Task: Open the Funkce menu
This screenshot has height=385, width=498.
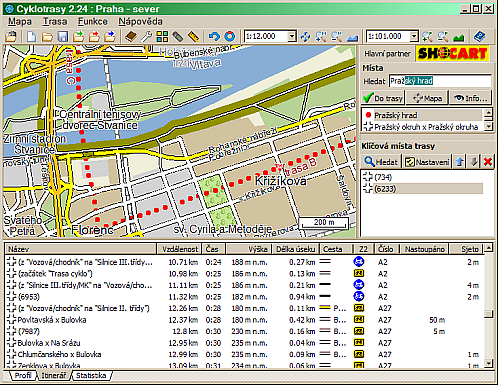Action: tap(93, 22)
